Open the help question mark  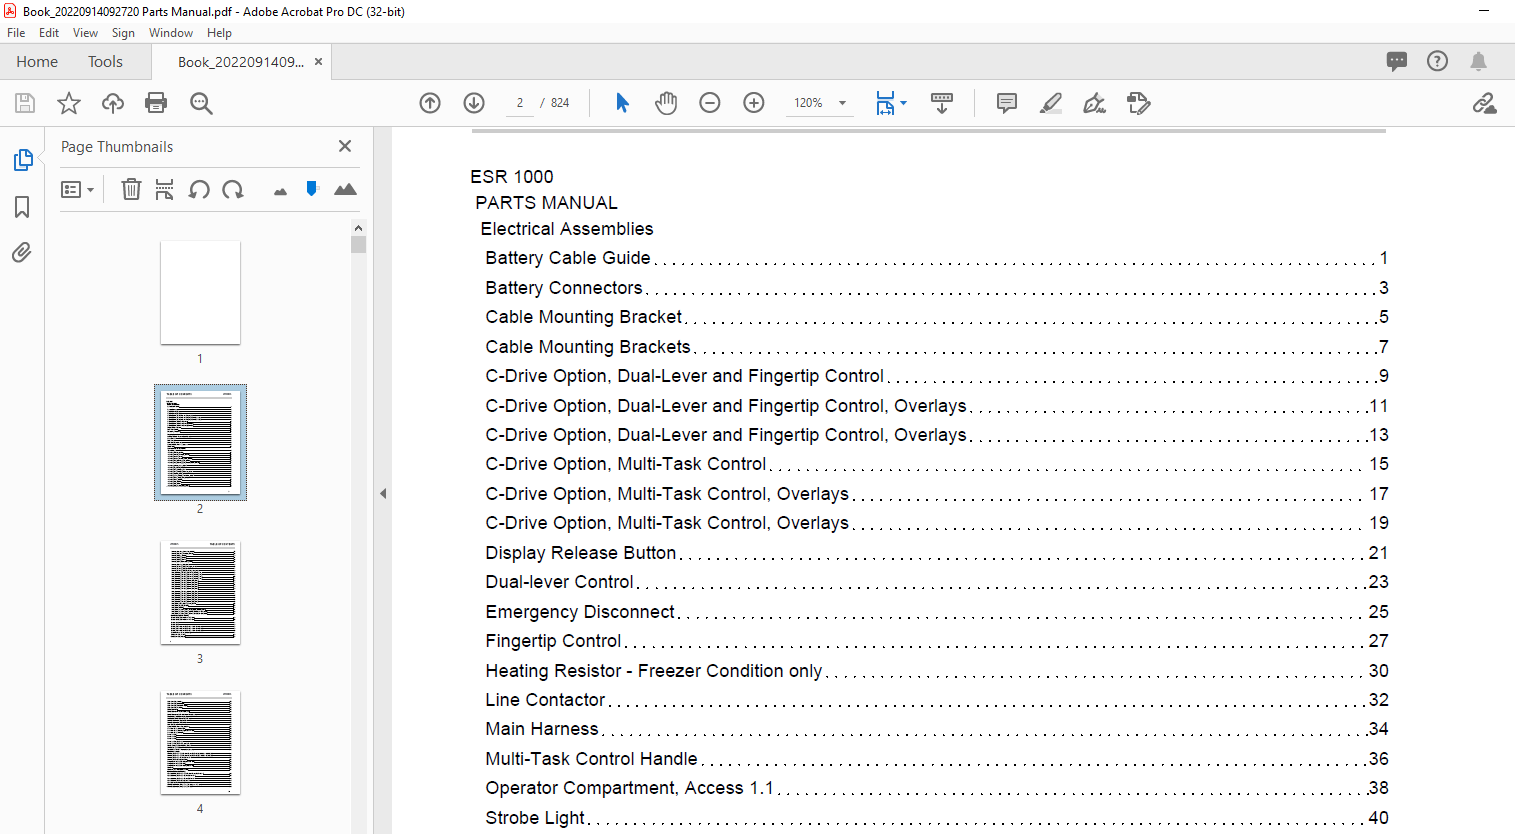tap(1437, 61)
